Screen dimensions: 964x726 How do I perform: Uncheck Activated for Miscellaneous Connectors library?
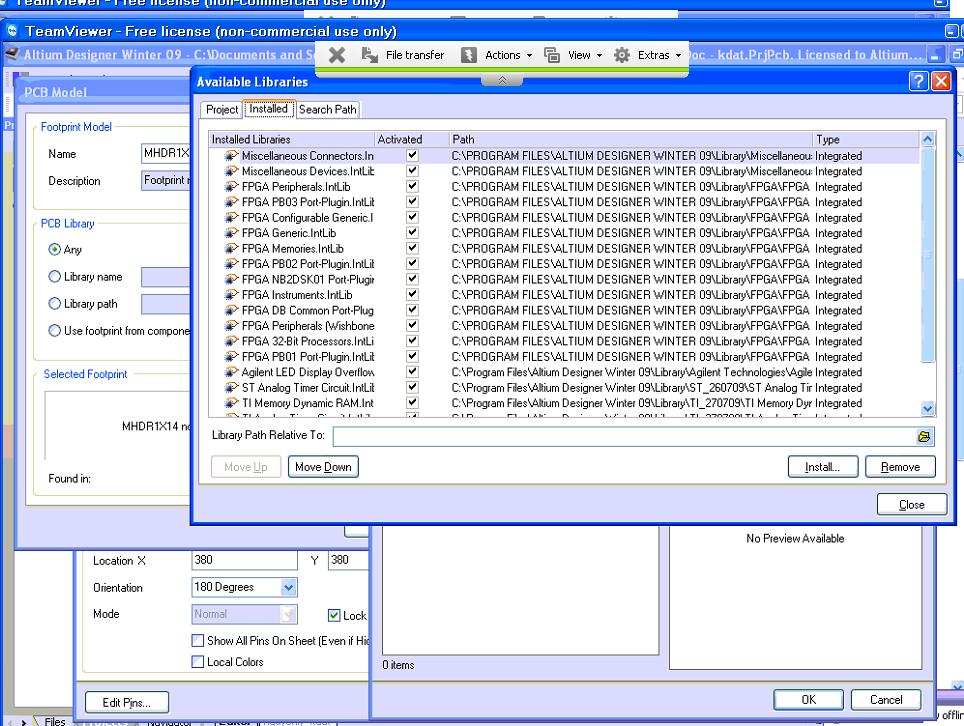412,156
